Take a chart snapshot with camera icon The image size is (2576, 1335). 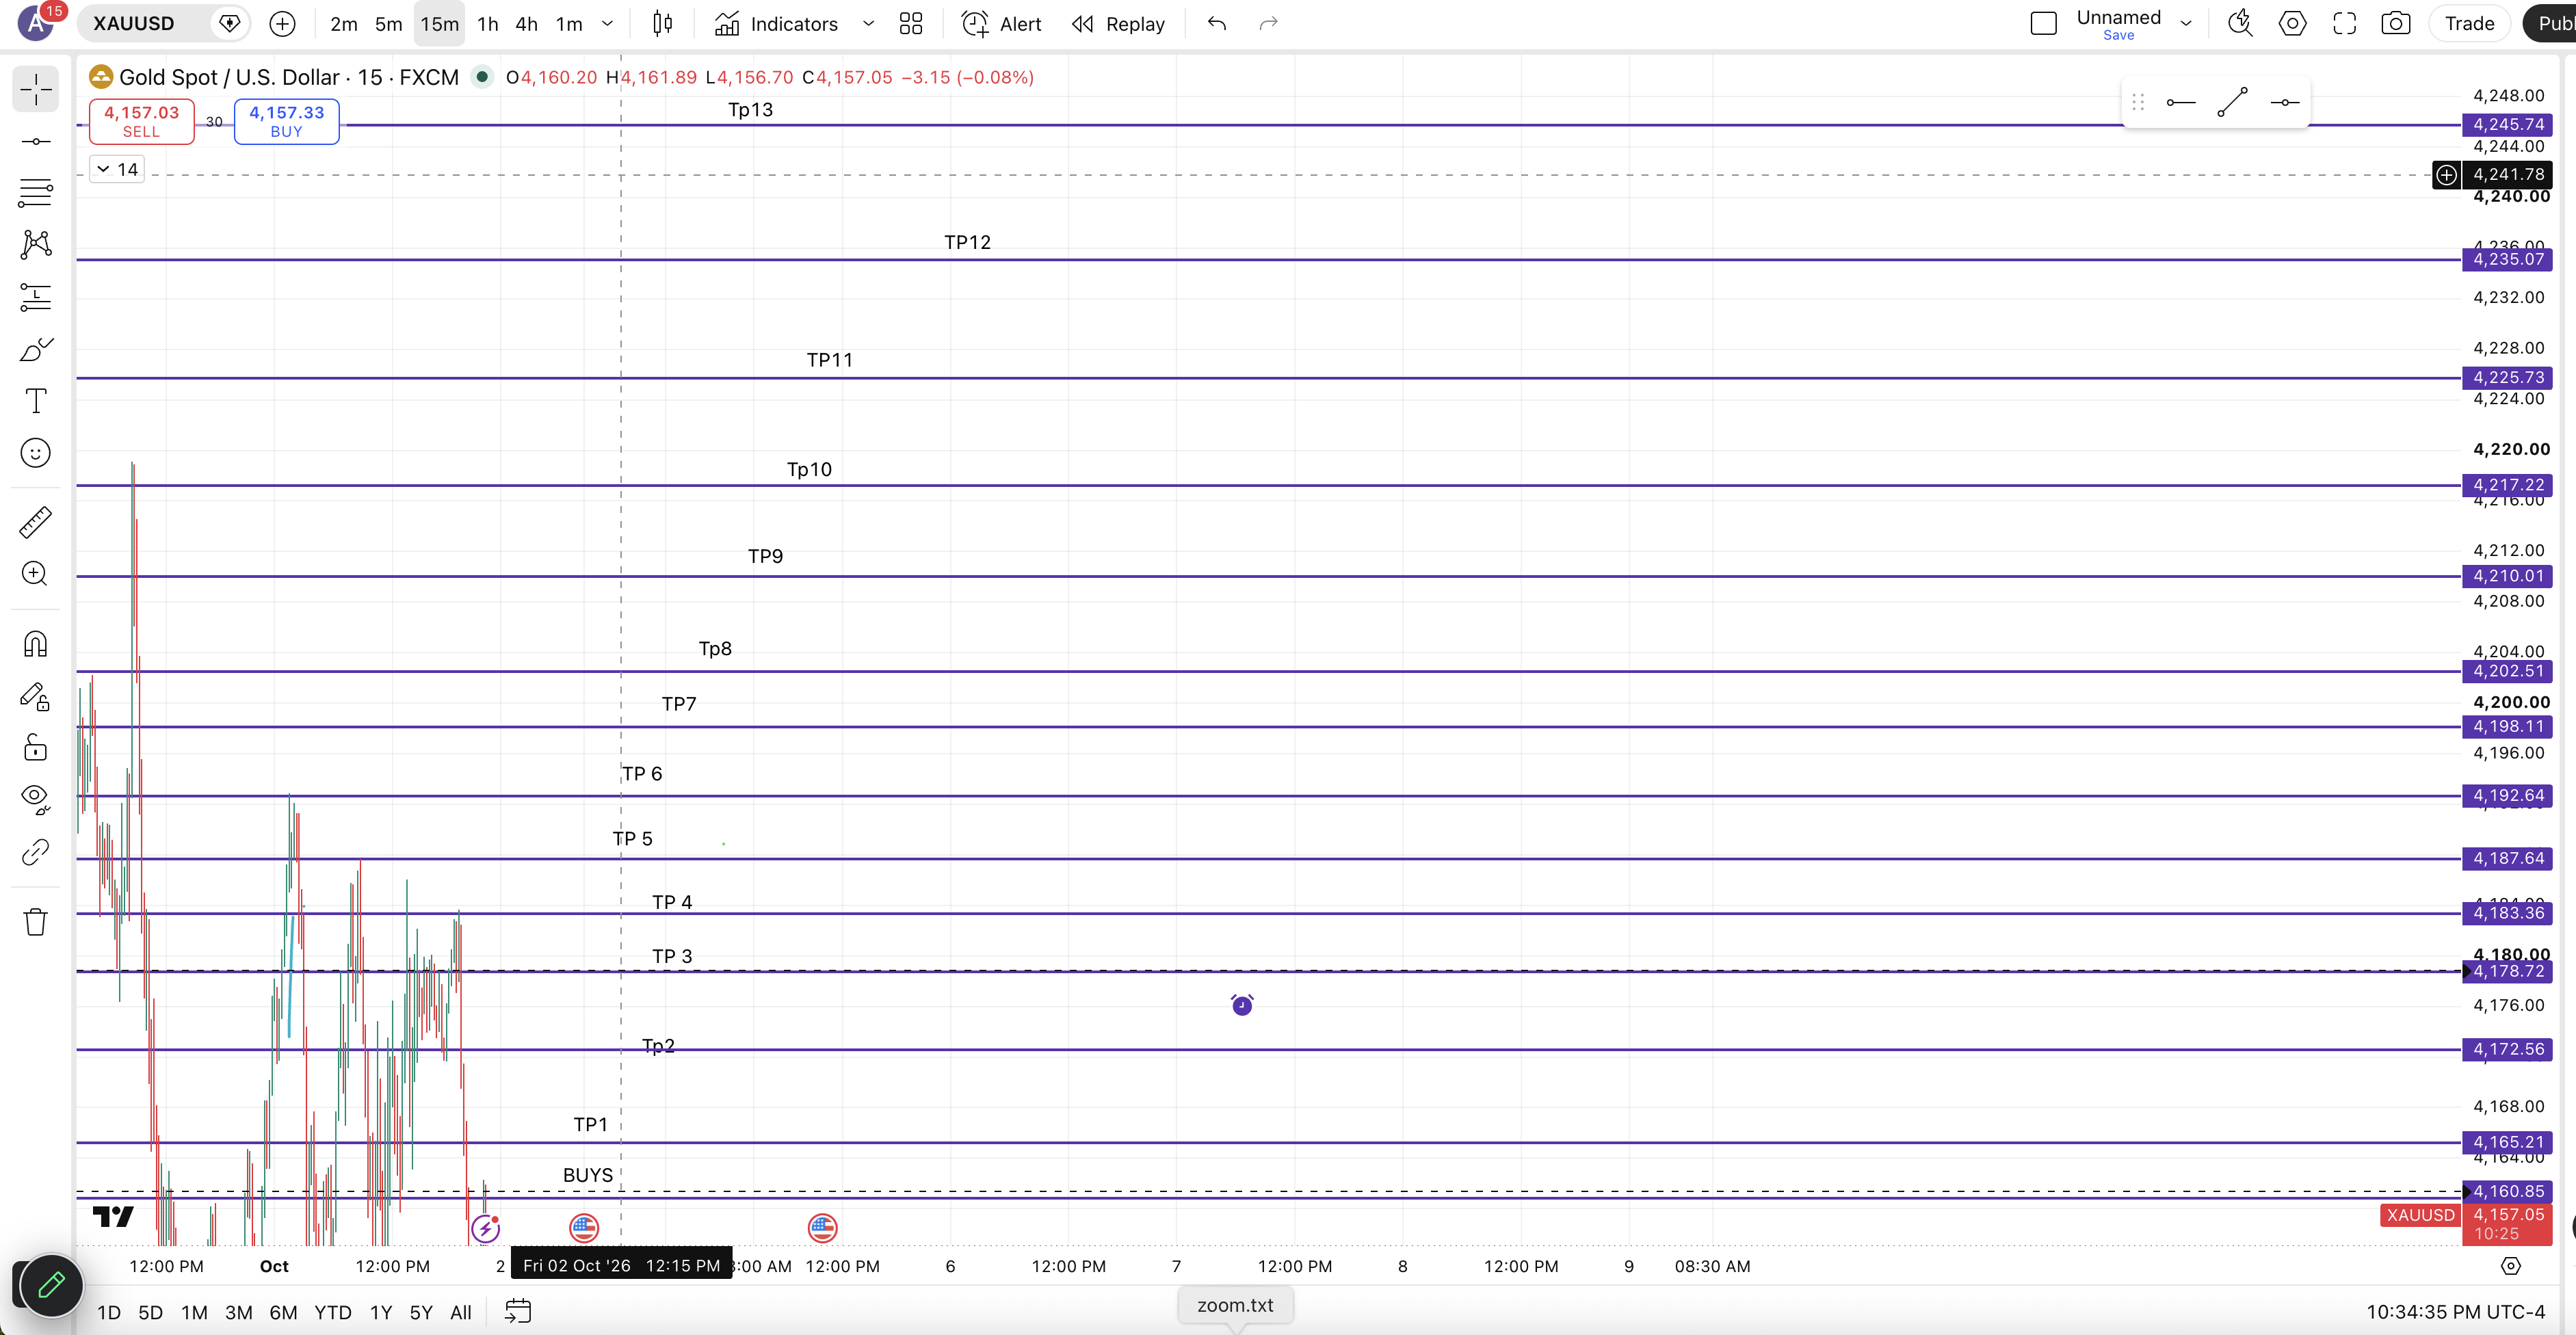2395,23
